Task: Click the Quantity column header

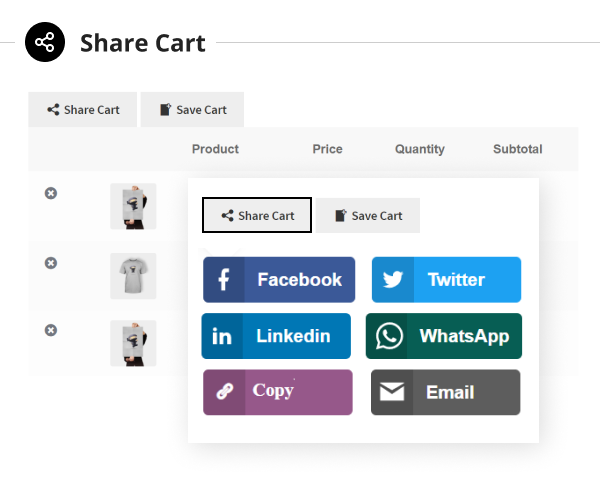Action: pyautogui.click(x=419, y=149)
